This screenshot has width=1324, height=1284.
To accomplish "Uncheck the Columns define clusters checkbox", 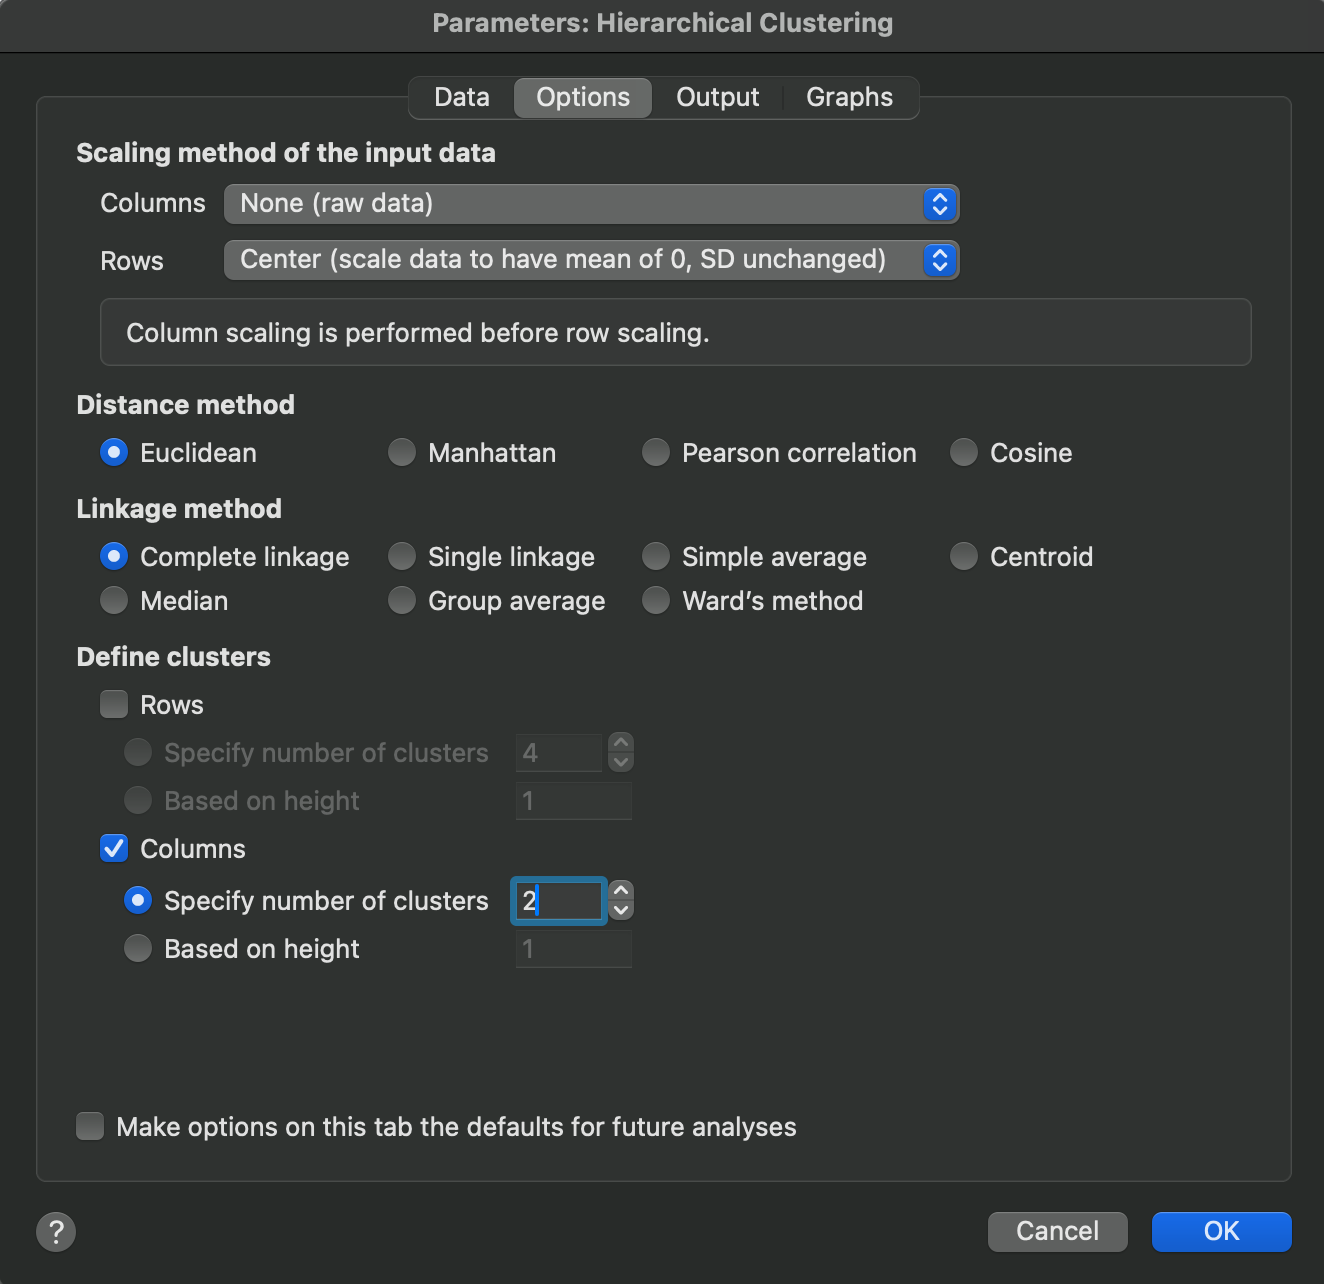I will point(114,849).
